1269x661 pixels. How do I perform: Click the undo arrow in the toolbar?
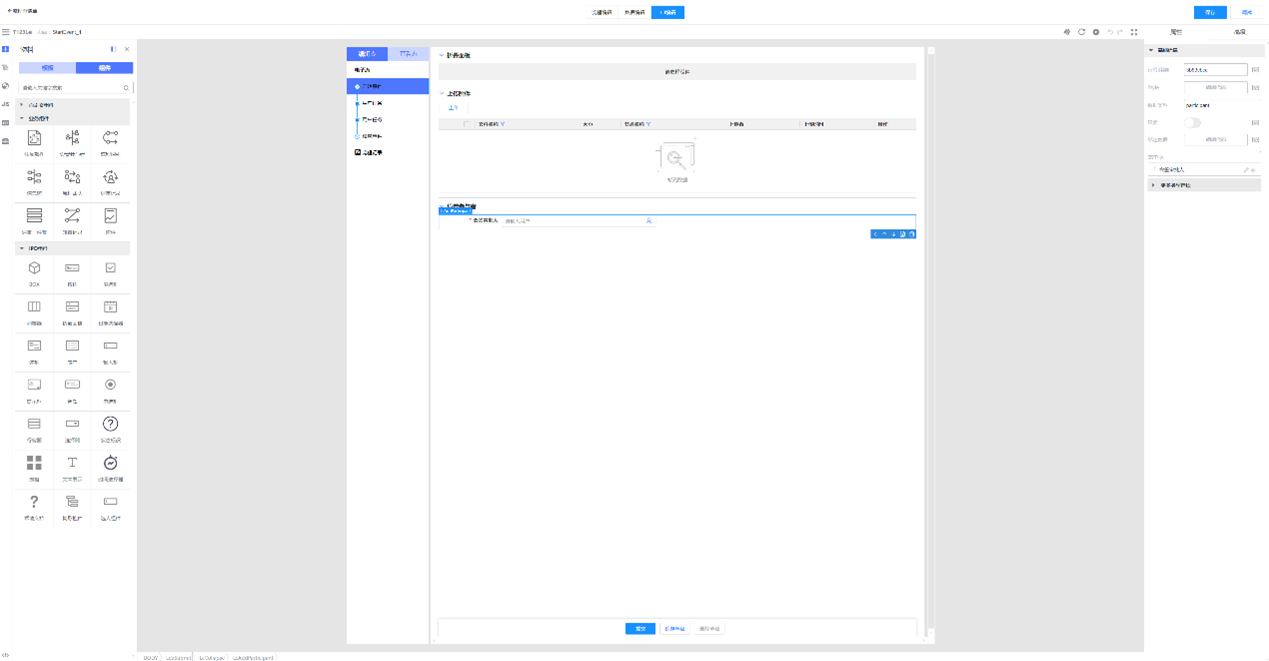coord(1109,32)
